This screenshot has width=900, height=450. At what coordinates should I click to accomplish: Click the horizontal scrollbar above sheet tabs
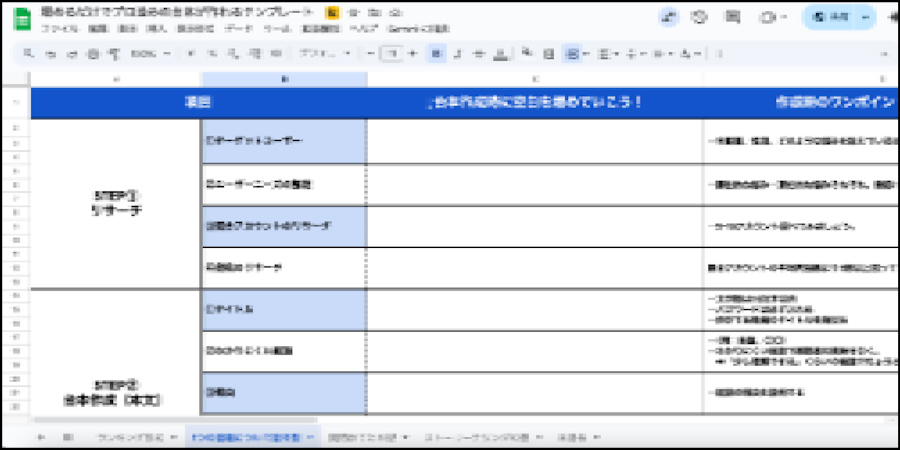(x=175, y=421)
